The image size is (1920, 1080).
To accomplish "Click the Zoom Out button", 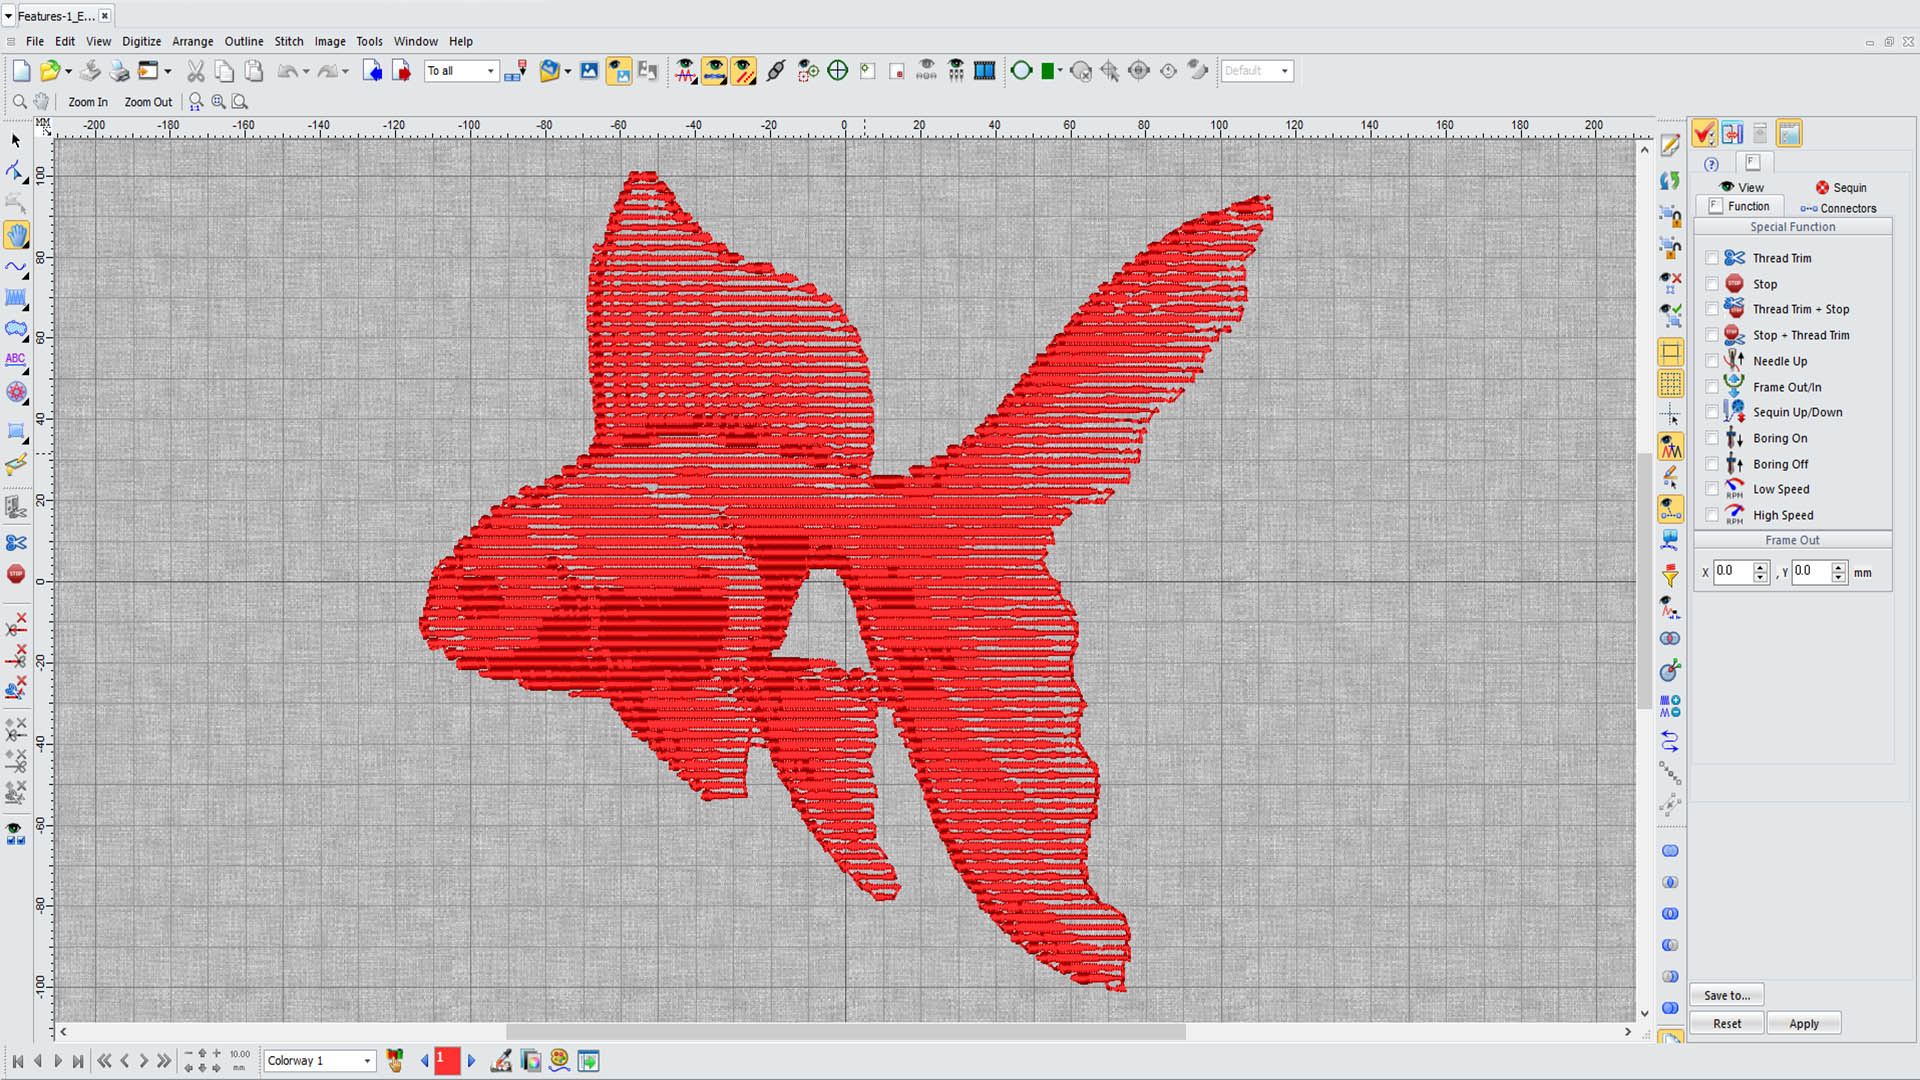I will click(148, 102).
